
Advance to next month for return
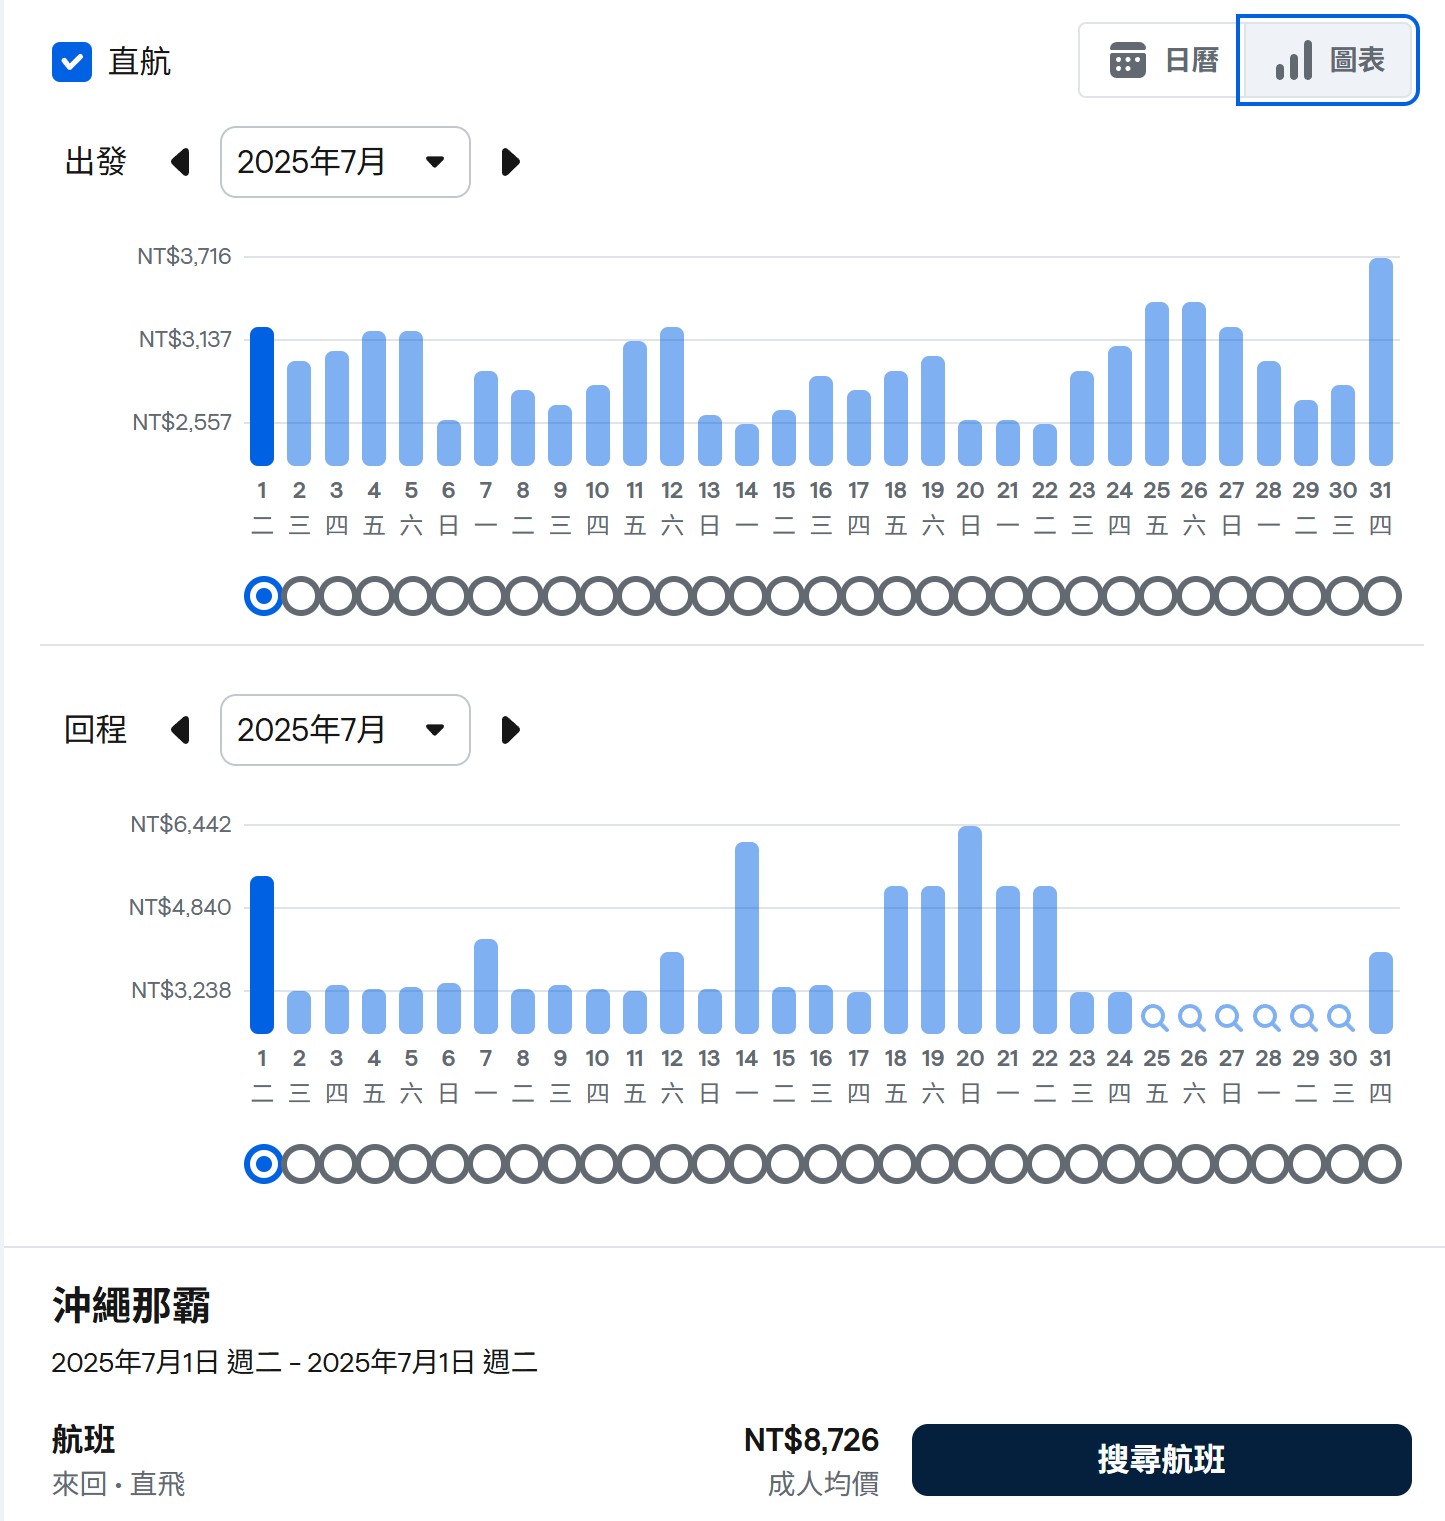pos(510,730)
